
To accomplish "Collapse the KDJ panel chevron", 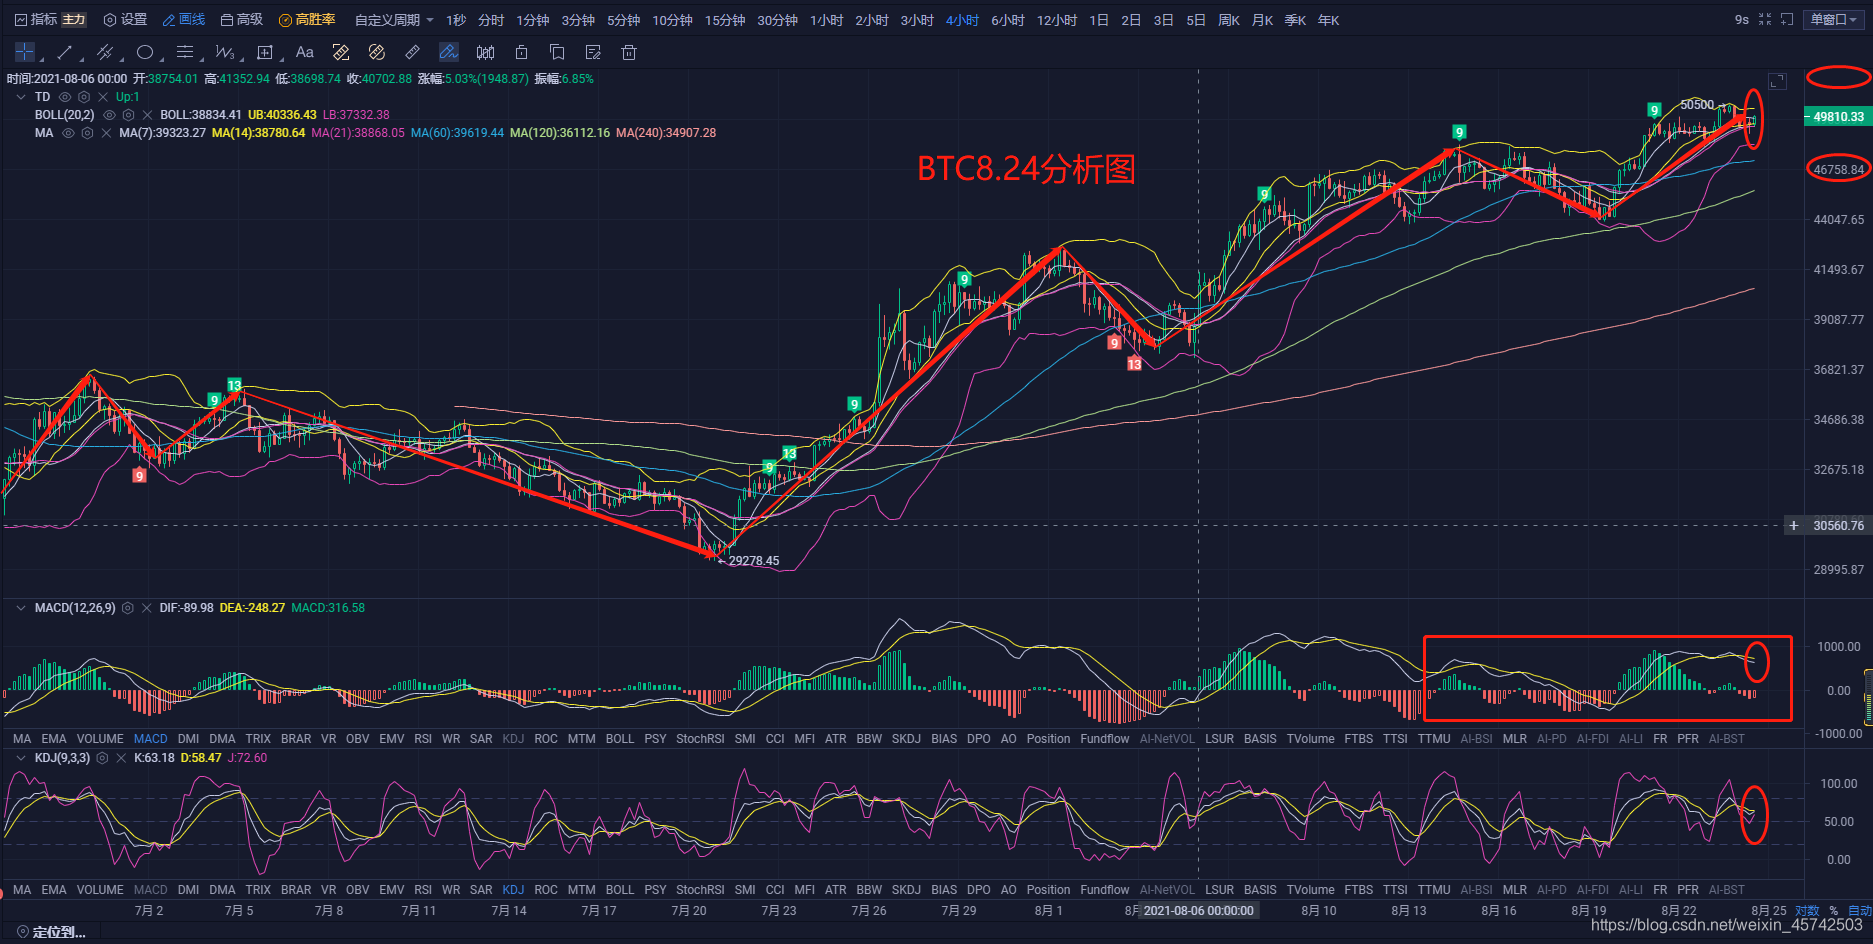I will click(21, 758).
